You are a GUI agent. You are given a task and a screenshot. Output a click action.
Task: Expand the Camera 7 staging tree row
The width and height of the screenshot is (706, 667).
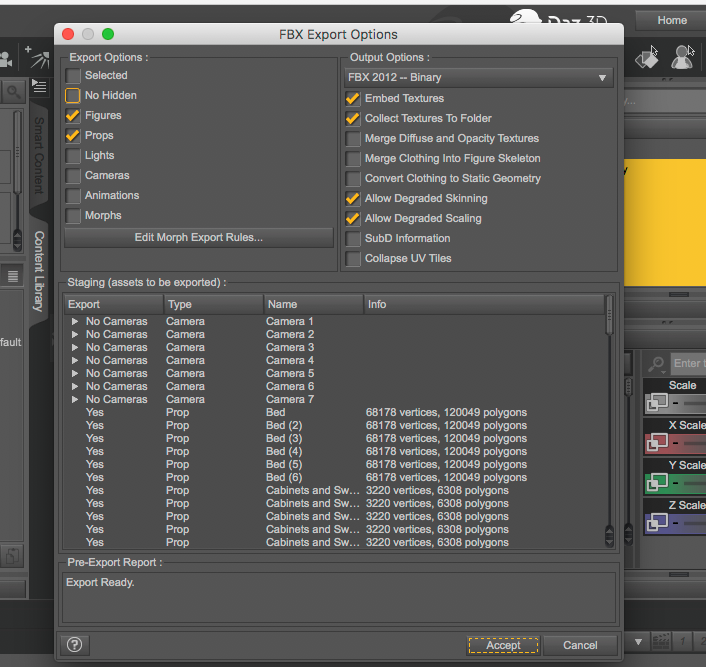click(x=75, y=400)
